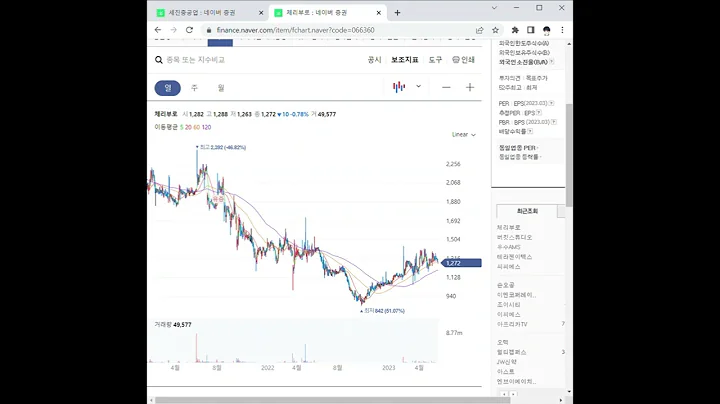
Task: Open the 도구 tools menu
Action: click(435, 60)
